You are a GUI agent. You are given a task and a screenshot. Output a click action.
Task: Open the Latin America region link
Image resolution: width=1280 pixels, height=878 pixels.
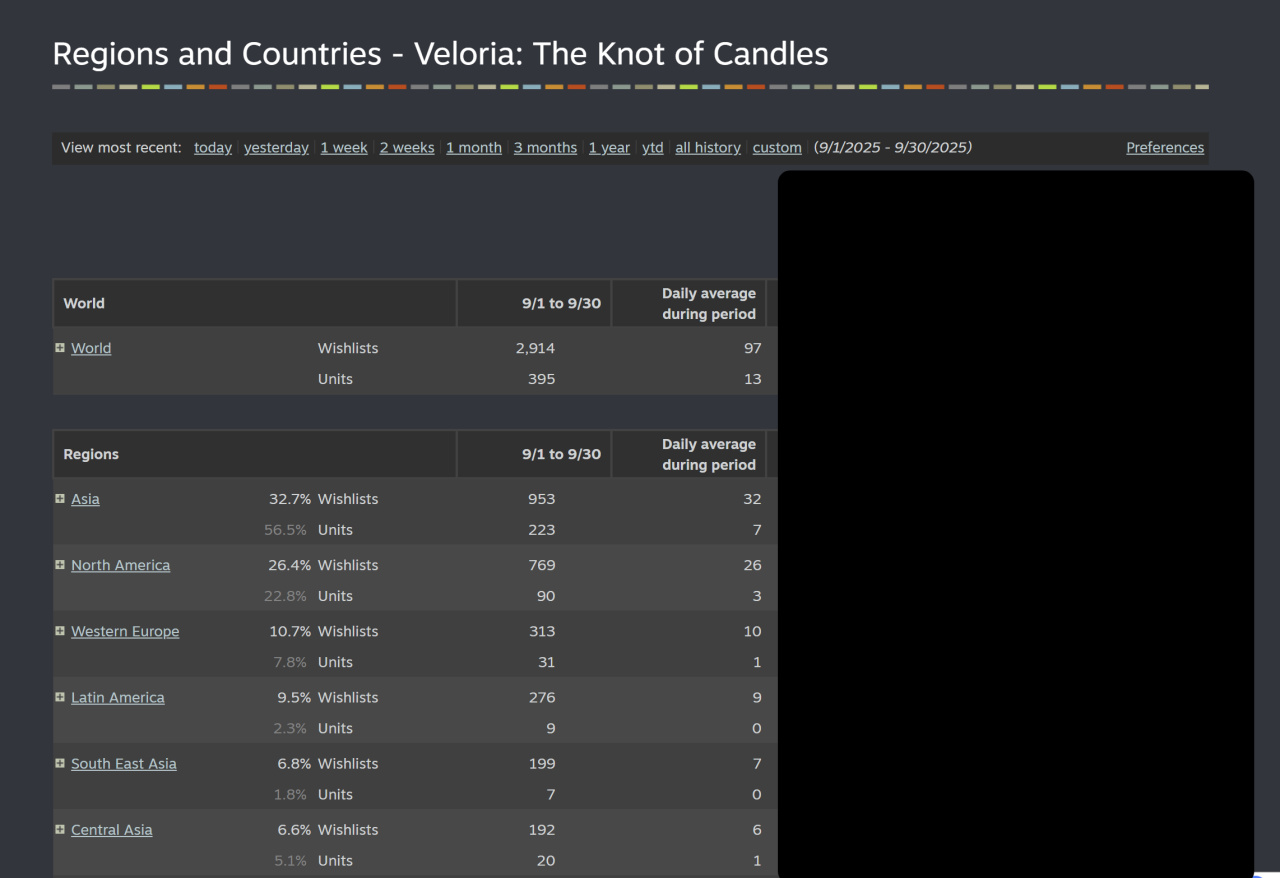click(118, 697)
